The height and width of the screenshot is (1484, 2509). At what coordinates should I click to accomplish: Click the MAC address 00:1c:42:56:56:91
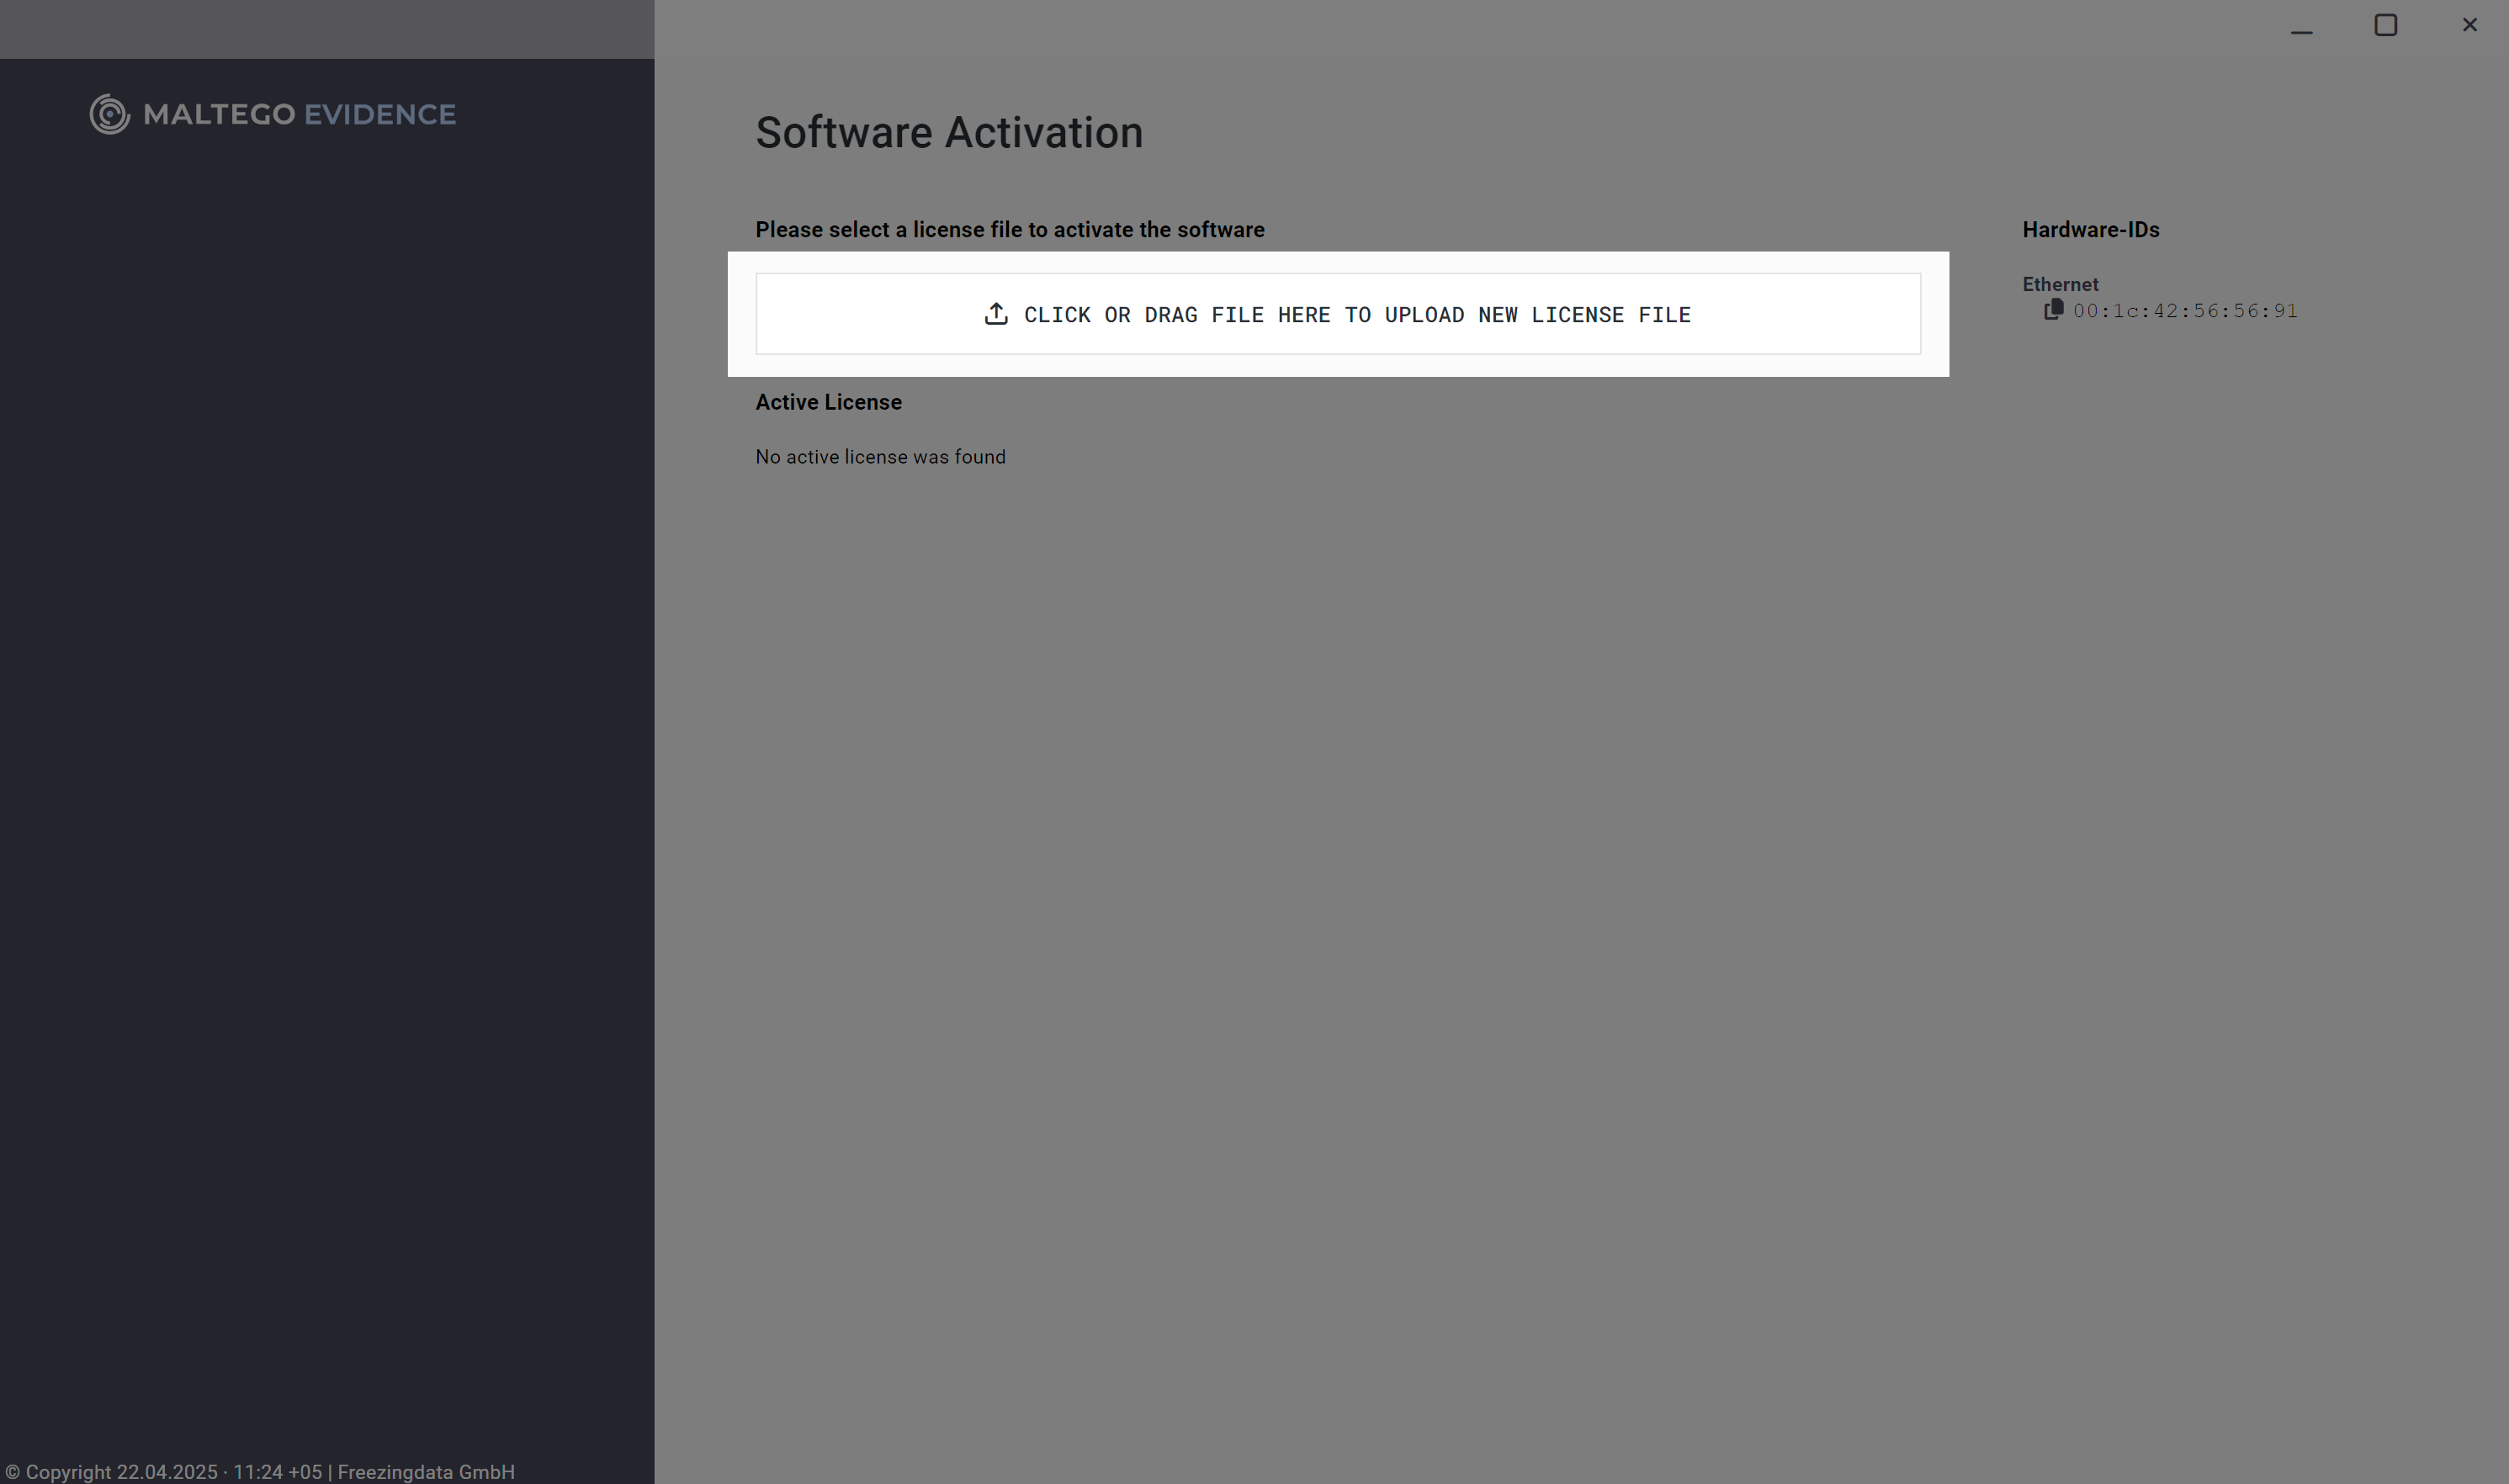click(2184, 311)
